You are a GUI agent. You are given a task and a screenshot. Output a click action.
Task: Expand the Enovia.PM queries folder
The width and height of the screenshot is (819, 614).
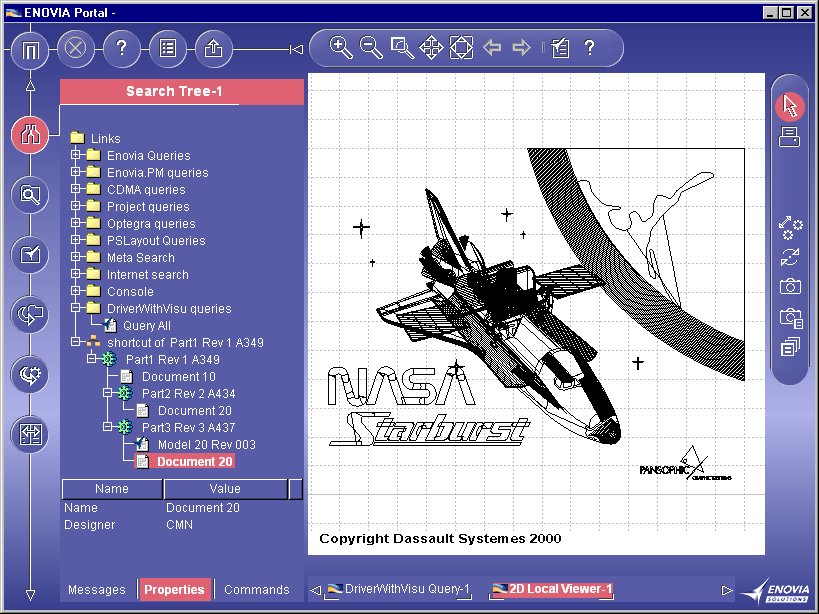click(x=76, y=171)
